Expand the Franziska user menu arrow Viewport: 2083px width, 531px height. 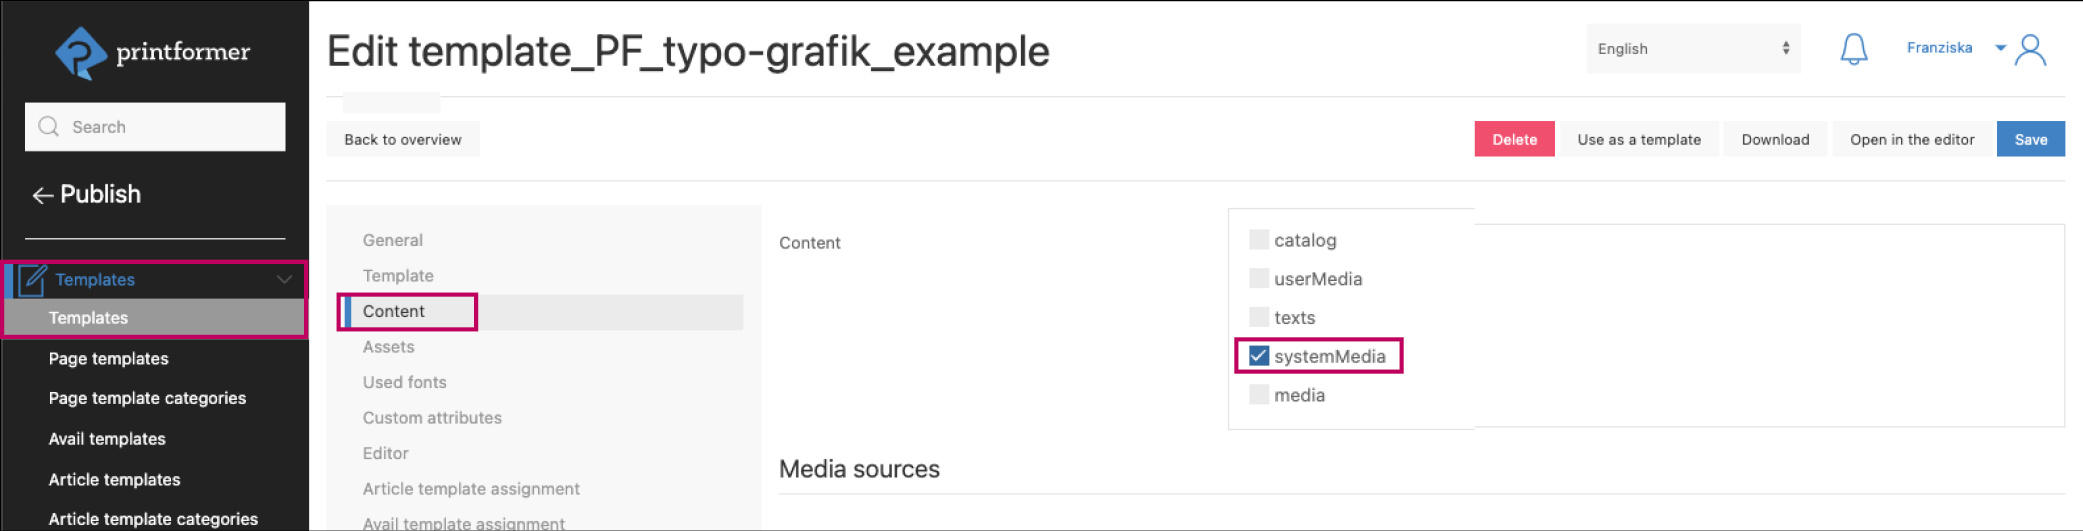(x=2000, y=48)
